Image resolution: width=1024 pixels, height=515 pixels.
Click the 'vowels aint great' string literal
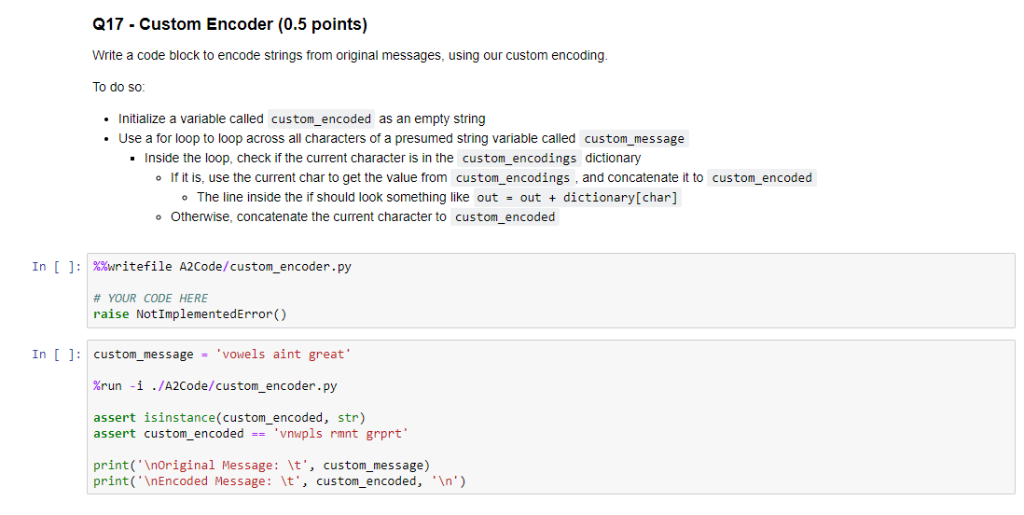(283, 354)
